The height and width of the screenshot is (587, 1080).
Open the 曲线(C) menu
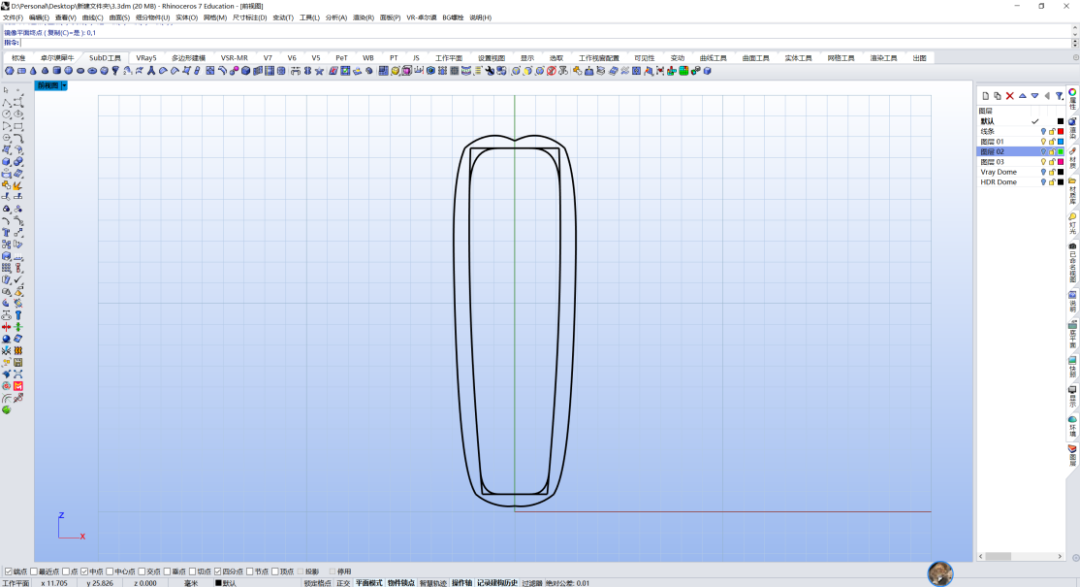(x=92, y=18)
